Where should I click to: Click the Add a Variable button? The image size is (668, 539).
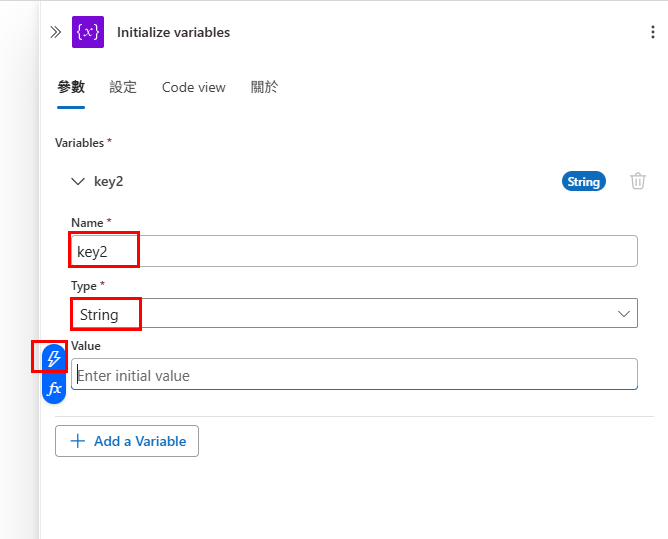(127, 441)
